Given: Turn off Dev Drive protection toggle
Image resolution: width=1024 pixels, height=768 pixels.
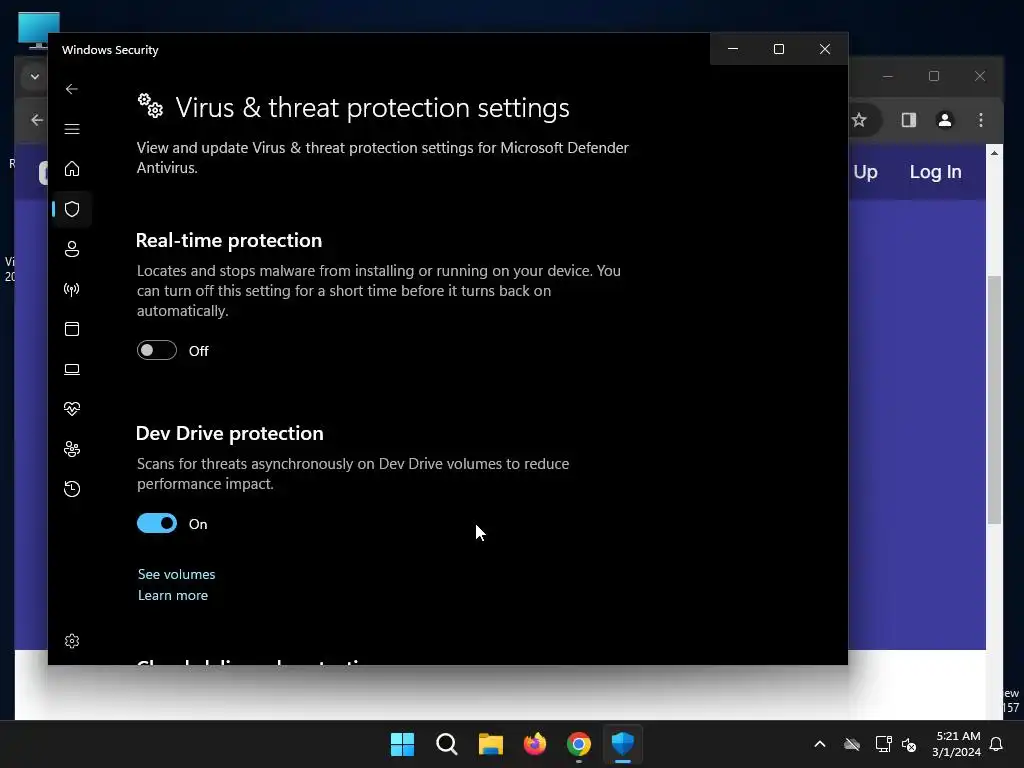Looking at the screenshot, I should [x=157, y=524].
